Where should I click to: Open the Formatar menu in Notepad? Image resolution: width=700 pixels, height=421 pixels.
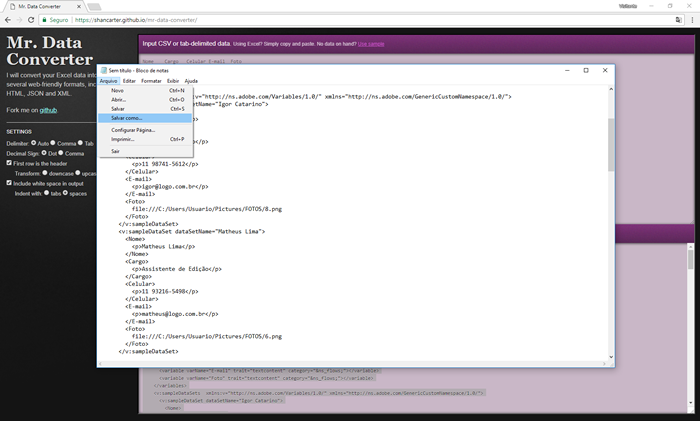click(151, 81)
